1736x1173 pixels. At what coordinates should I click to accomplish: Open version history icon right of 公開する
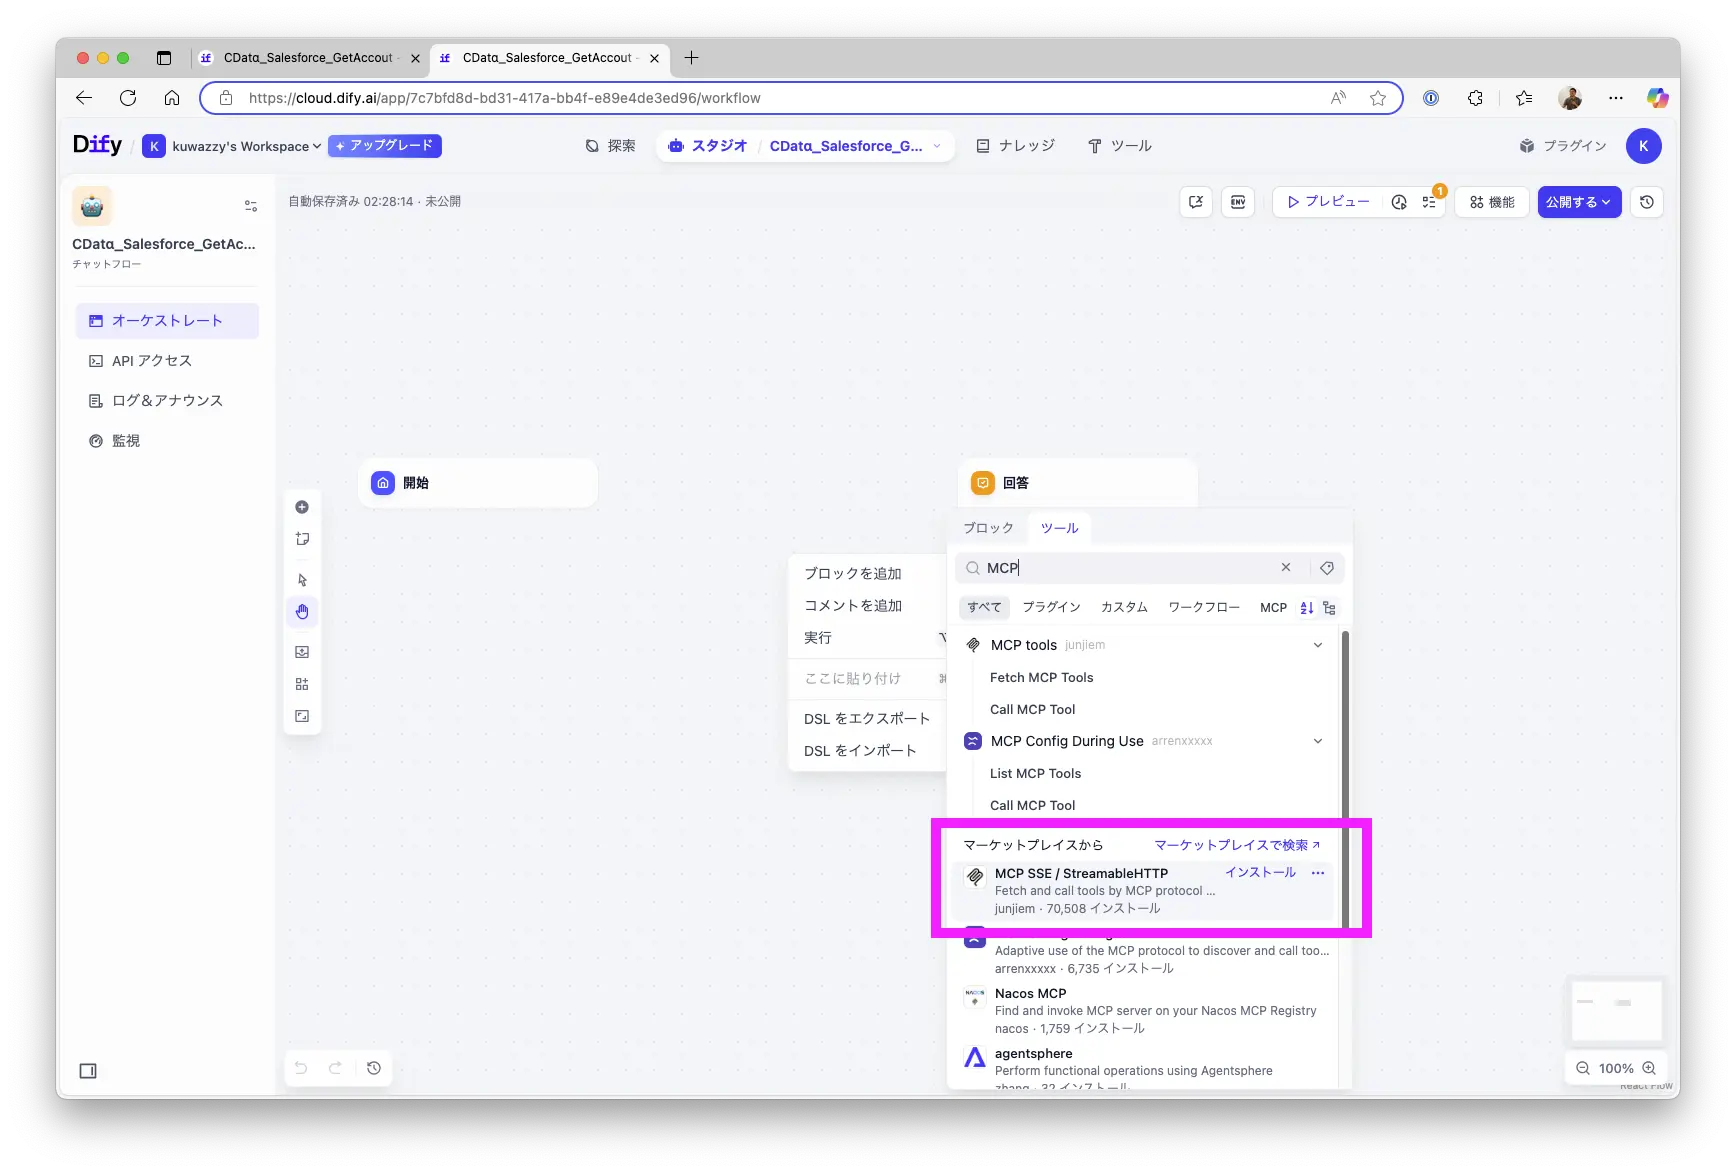(x=1647, y=202)
